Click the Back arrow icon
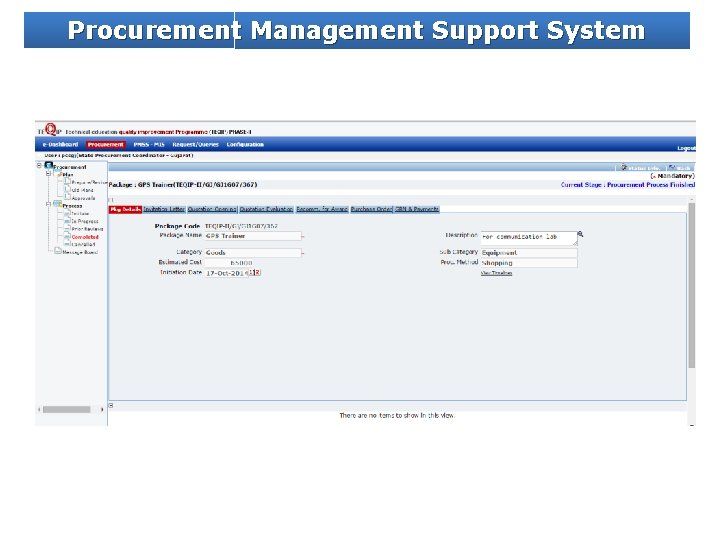The width and height of the screenshot is (720, 540). tap(672, 167)
